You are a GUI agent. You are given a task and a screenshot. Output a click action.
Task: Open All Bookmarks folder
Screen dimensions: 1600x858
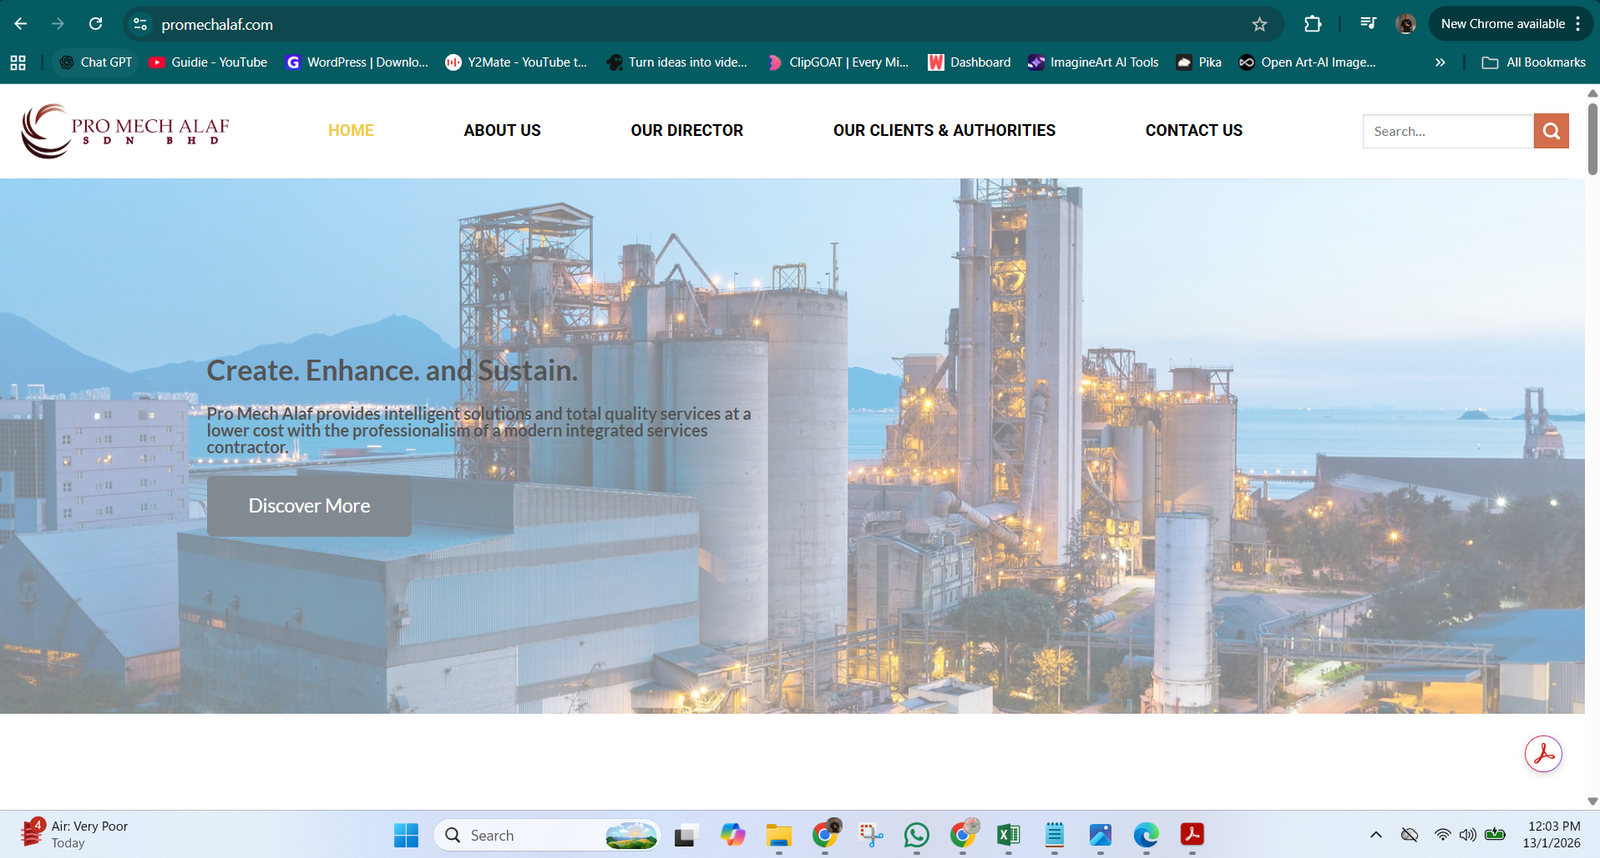[1534, 62]
